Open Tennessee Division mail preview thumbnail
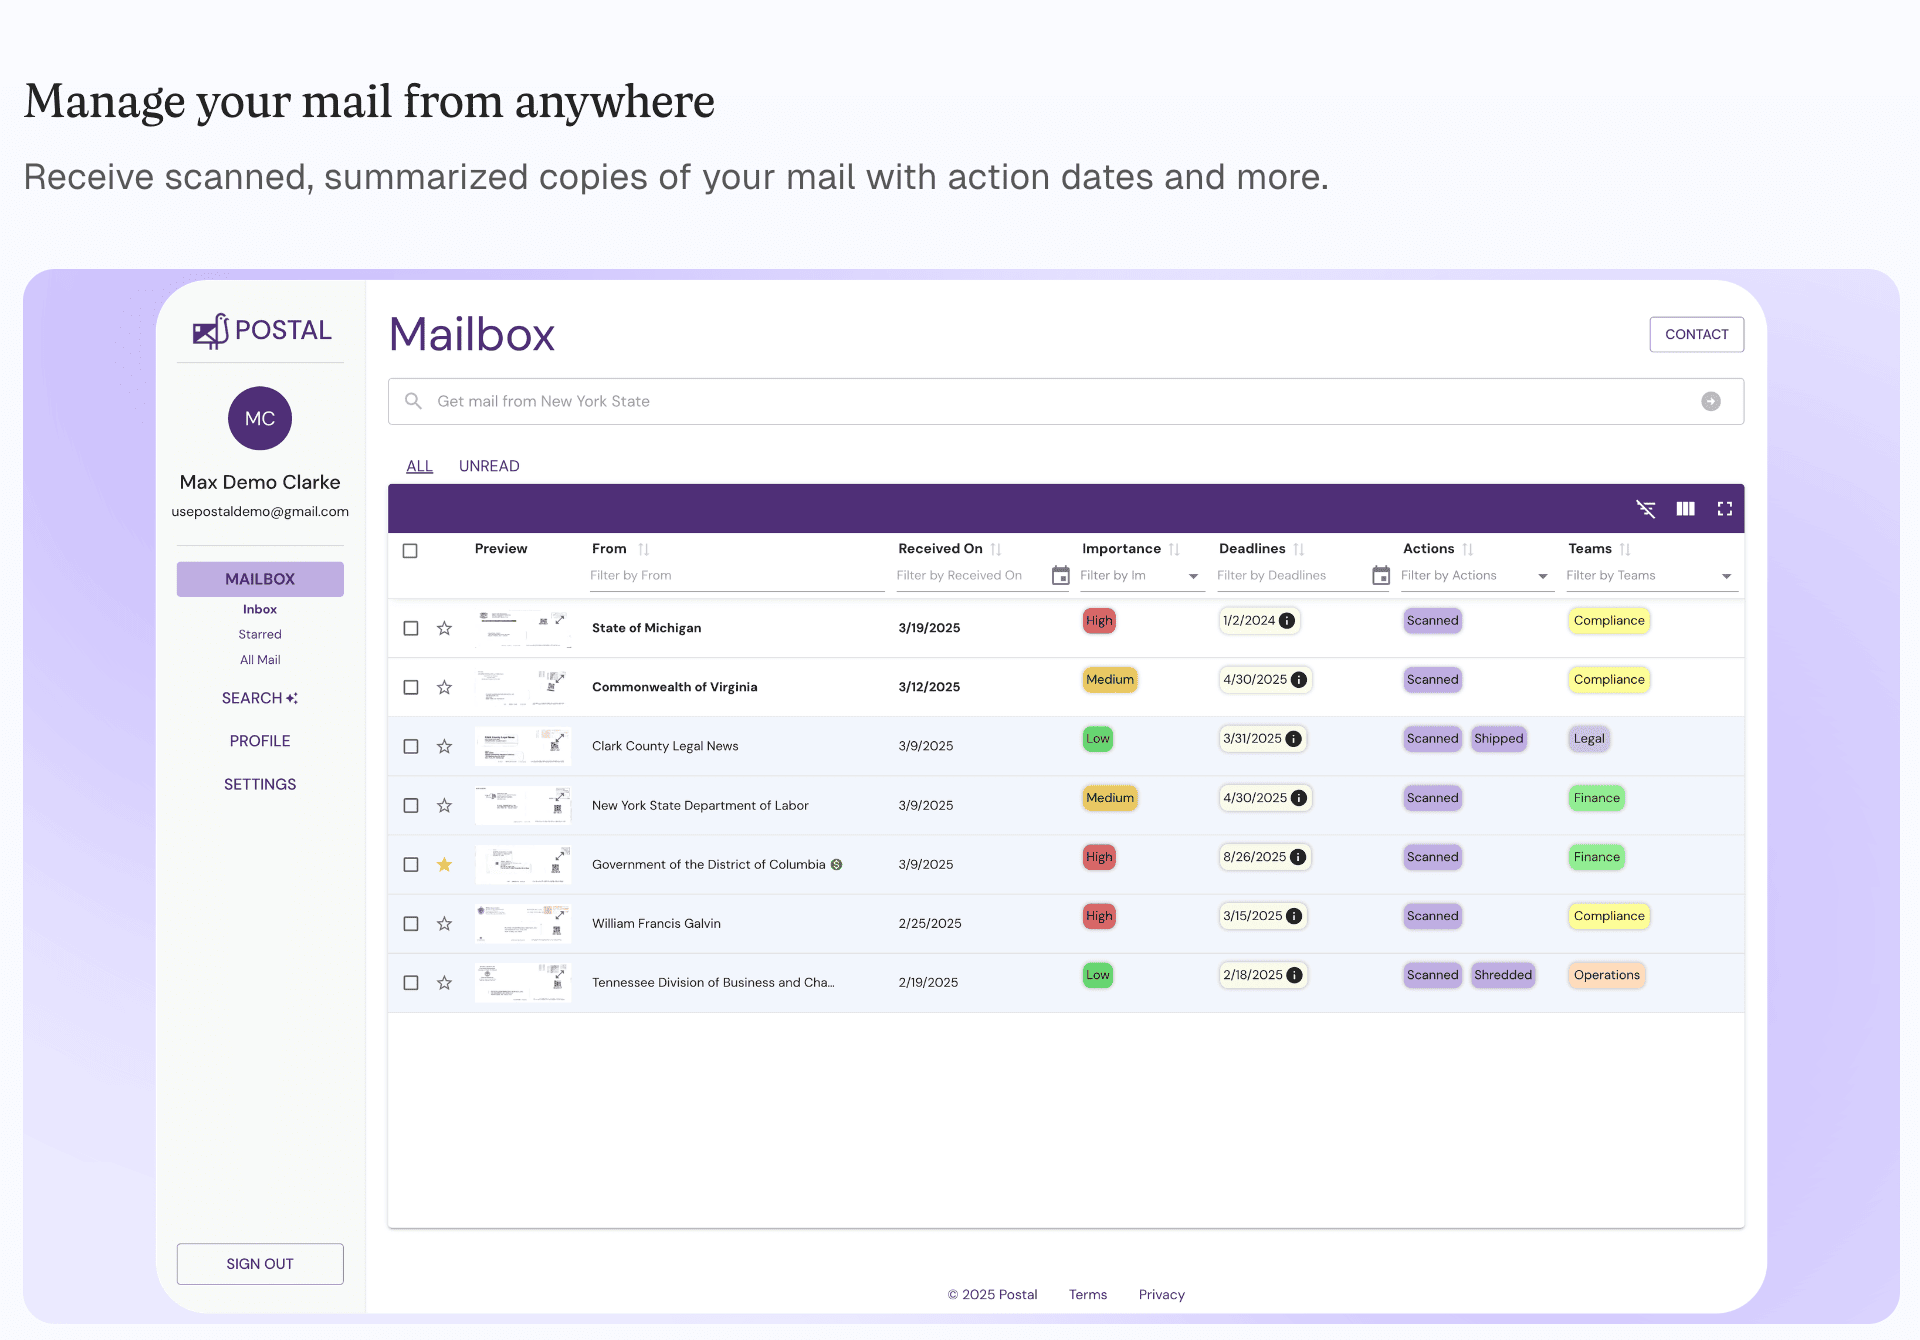The width and height of the screenshot is (1920, 1340). click(x=522, y=982)
